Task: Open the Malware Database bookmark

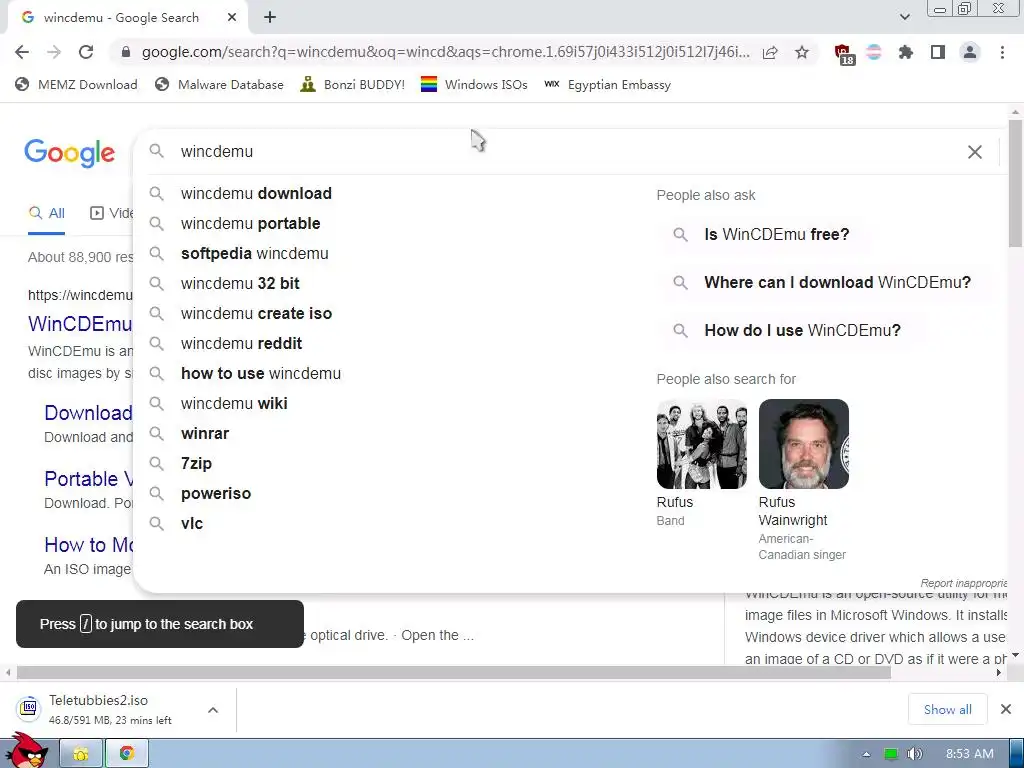Action: [x=219, y=84]
